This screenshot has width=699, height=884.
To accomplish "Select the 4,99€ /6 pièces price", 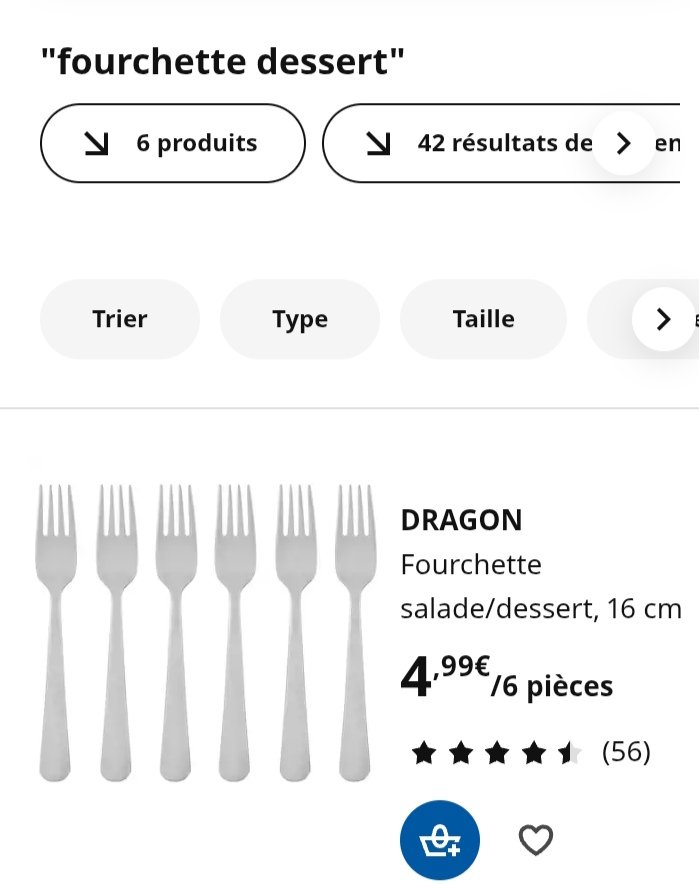I will pyautogui.click(x=507, y=677).
